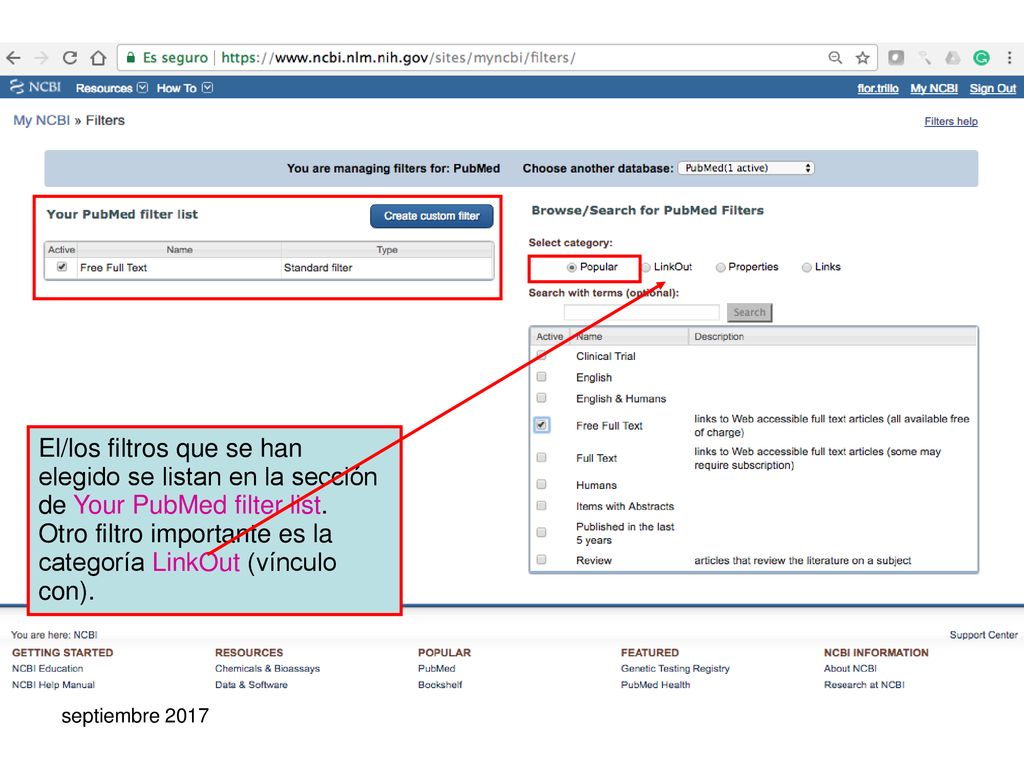
Task: Check the English & Humans filter checkbox
Action: [x=541, y=398]
